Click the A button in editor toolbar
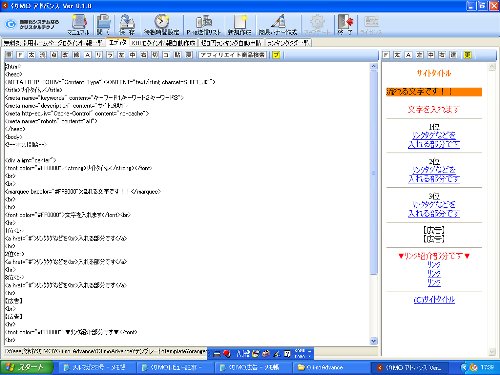Image resolution: width=500 pixels, height=375 pixels. tap(87, 55)
